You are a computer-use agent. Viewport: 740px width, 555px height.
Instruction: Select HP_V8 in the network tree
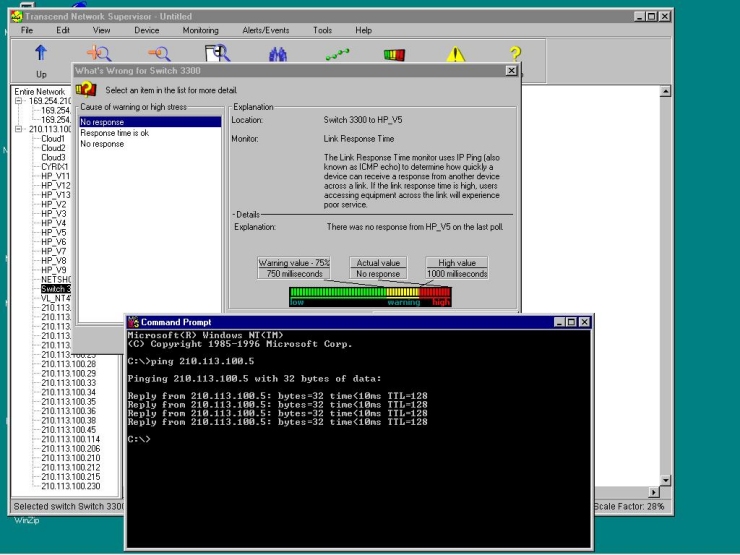click(53, 261)
